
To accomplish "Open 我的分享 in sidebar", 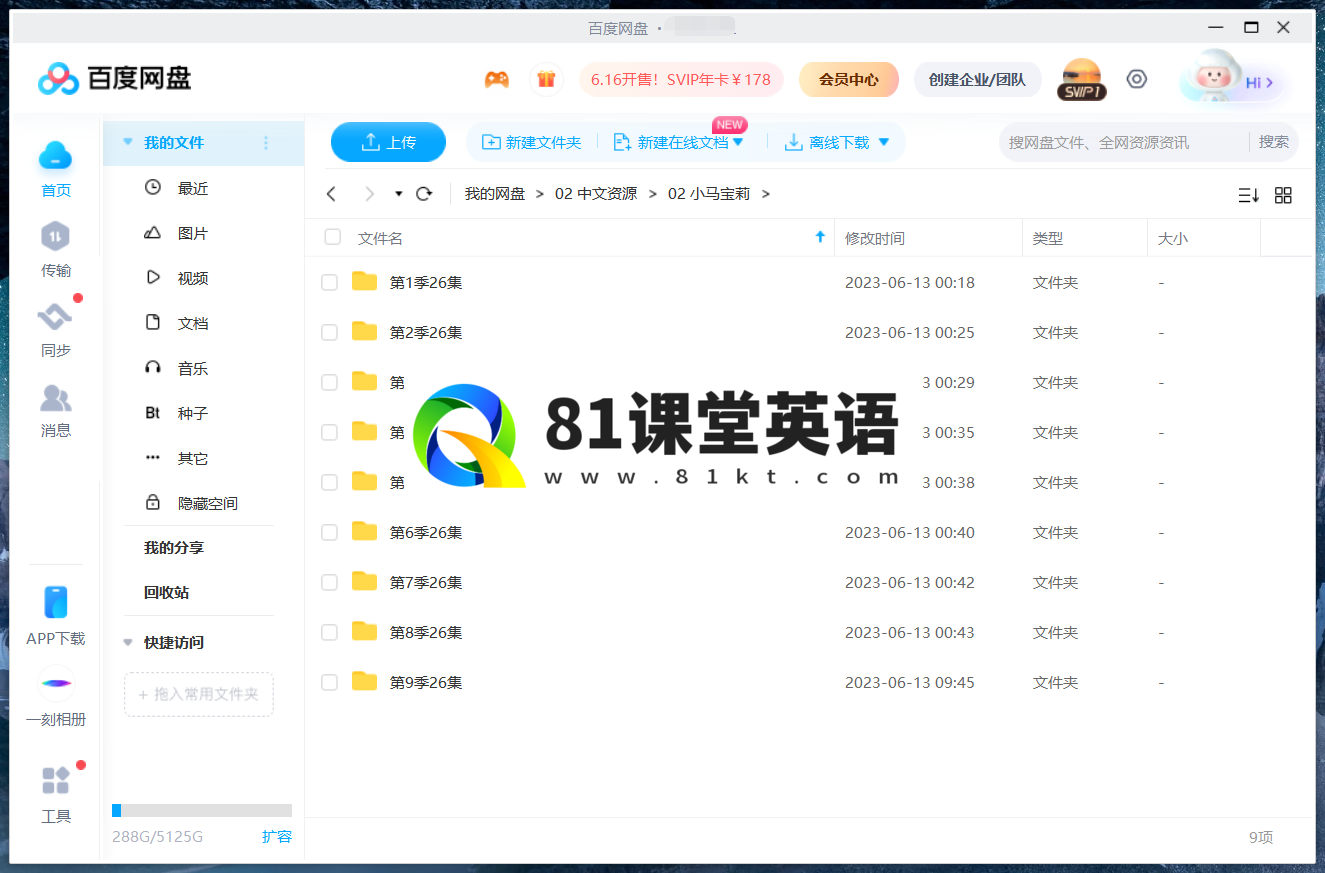I will pyautogui.click(x=174, y=548).
